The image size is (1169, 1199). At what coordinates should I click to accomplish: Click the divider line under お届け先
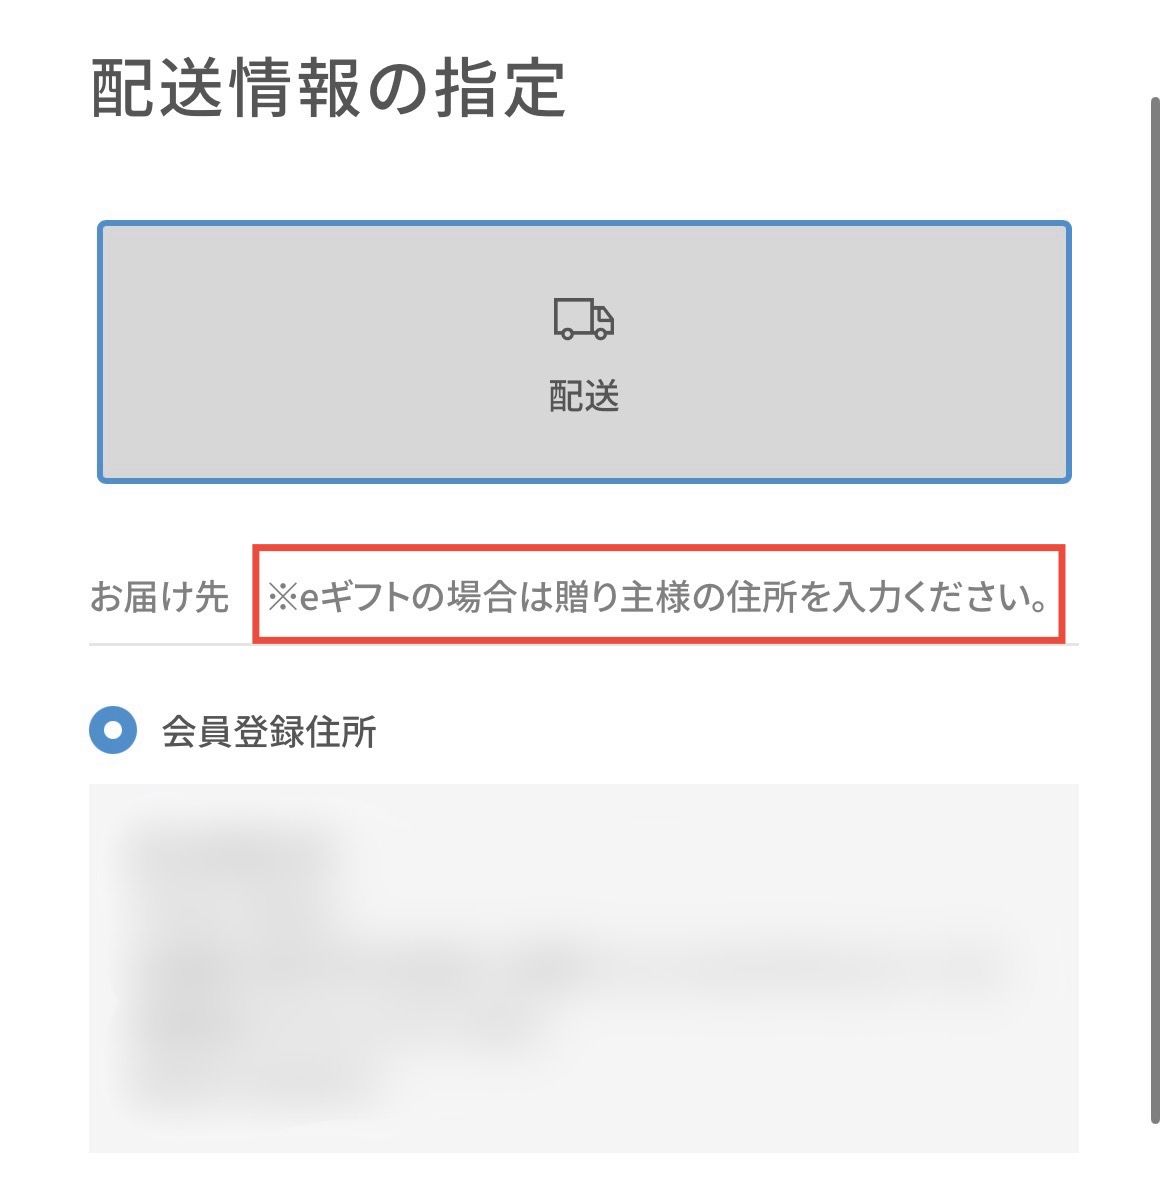(584, 645)
